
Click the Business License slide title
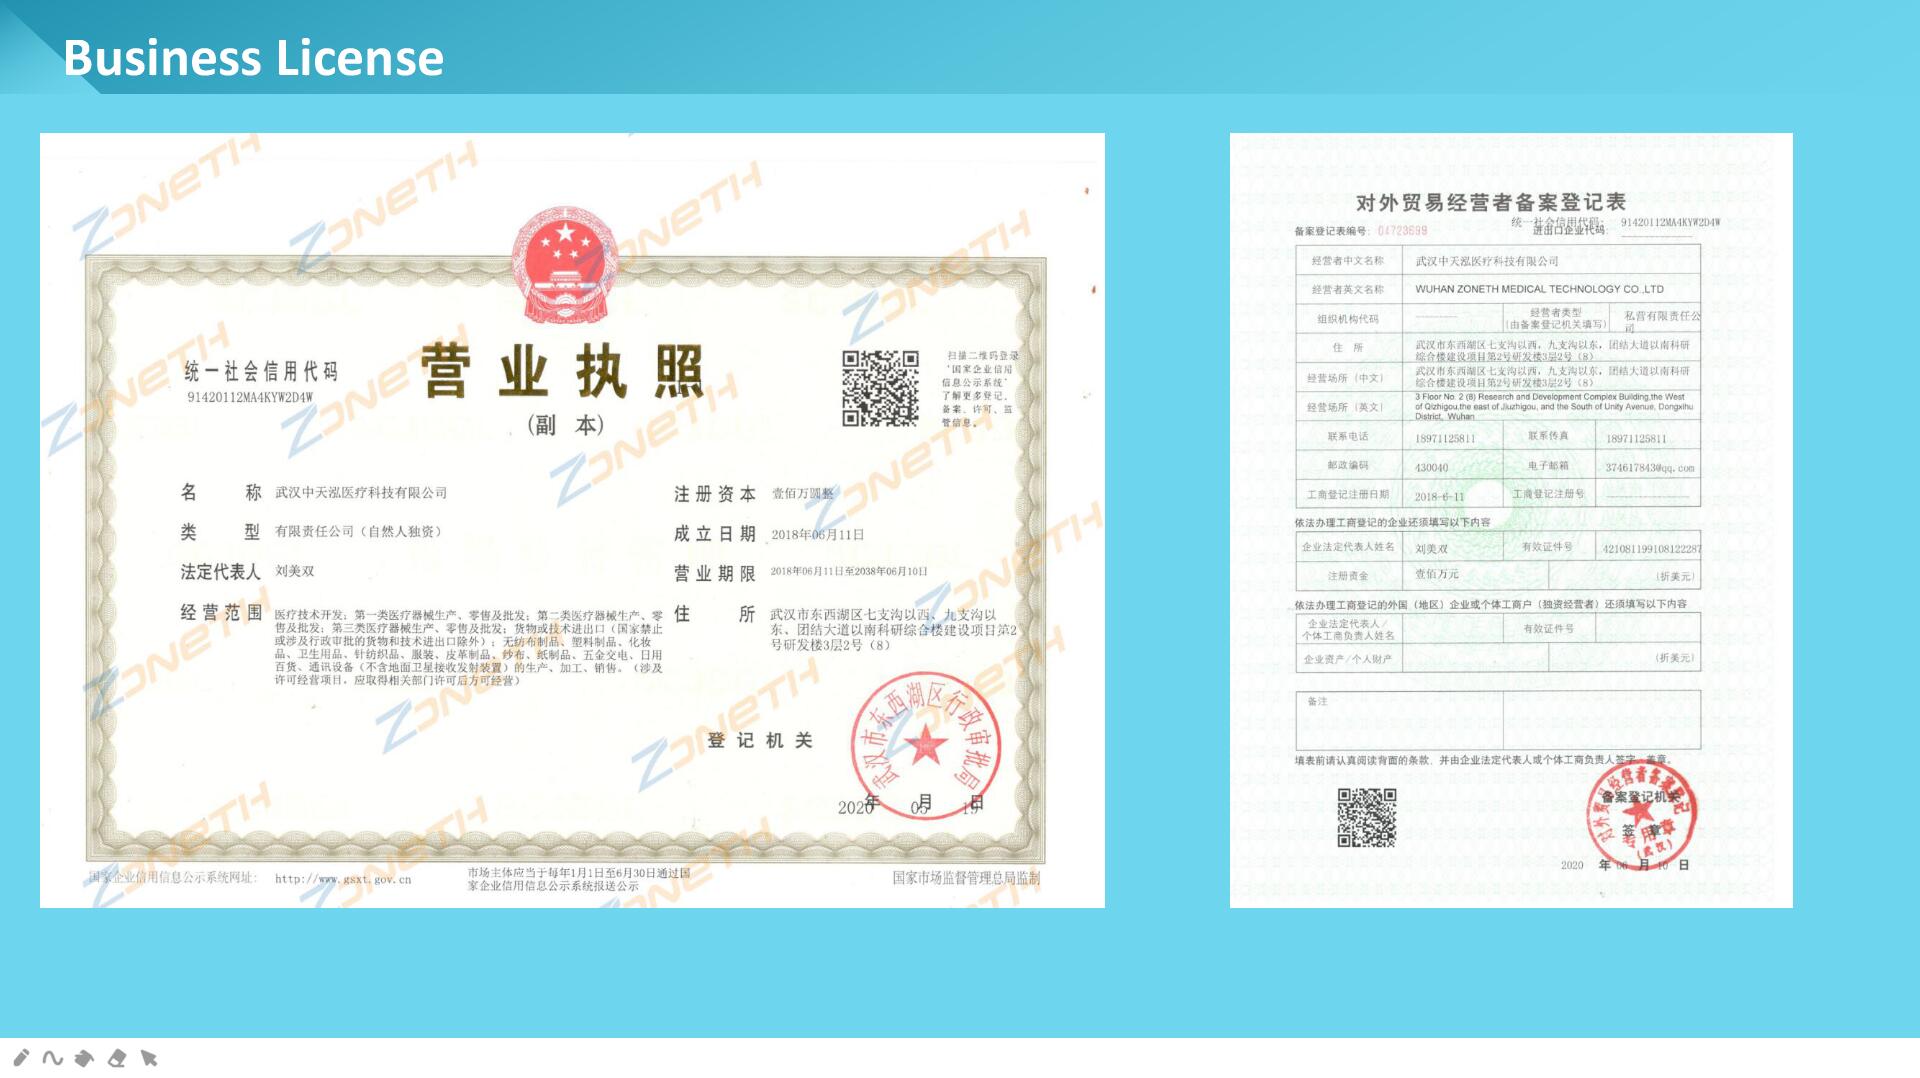(x=253, y=58)
